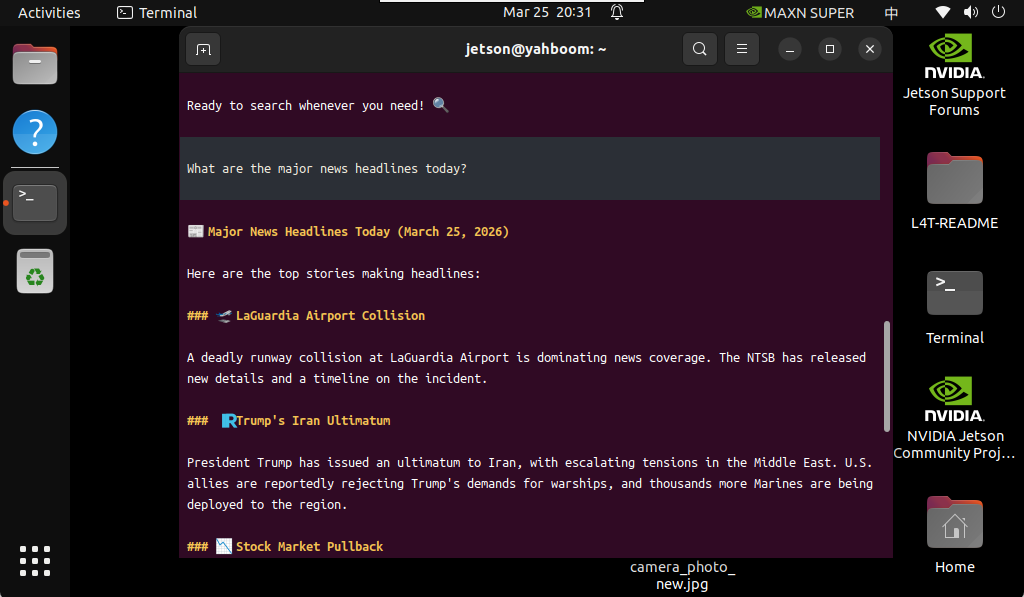Open NVIDIA Jetson Community Projects shortcut
The width and height of the screenshot is (1024, 597).
pyautogui.click(x=954, y=418)
